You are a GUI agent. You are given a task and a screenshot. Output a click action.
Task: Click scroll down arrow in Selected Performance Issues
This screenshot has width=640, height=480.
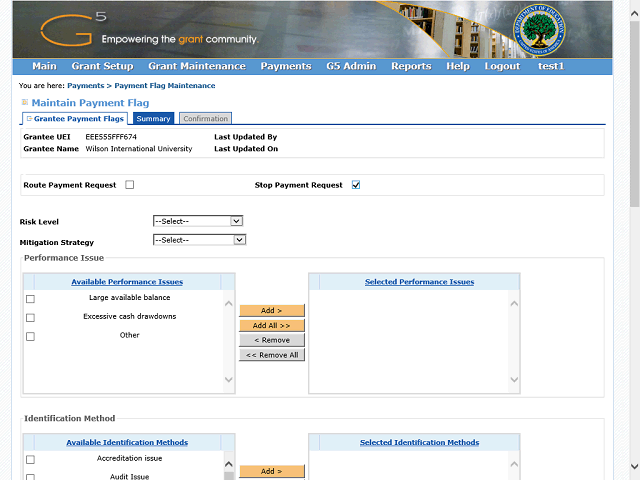[x=514, y=380]
